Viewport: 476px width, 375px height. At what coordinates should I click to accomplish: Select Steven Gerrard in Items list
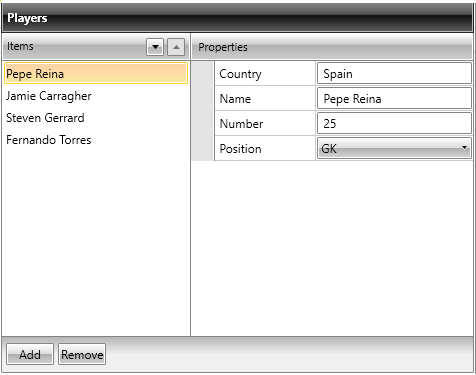[96, 118]
